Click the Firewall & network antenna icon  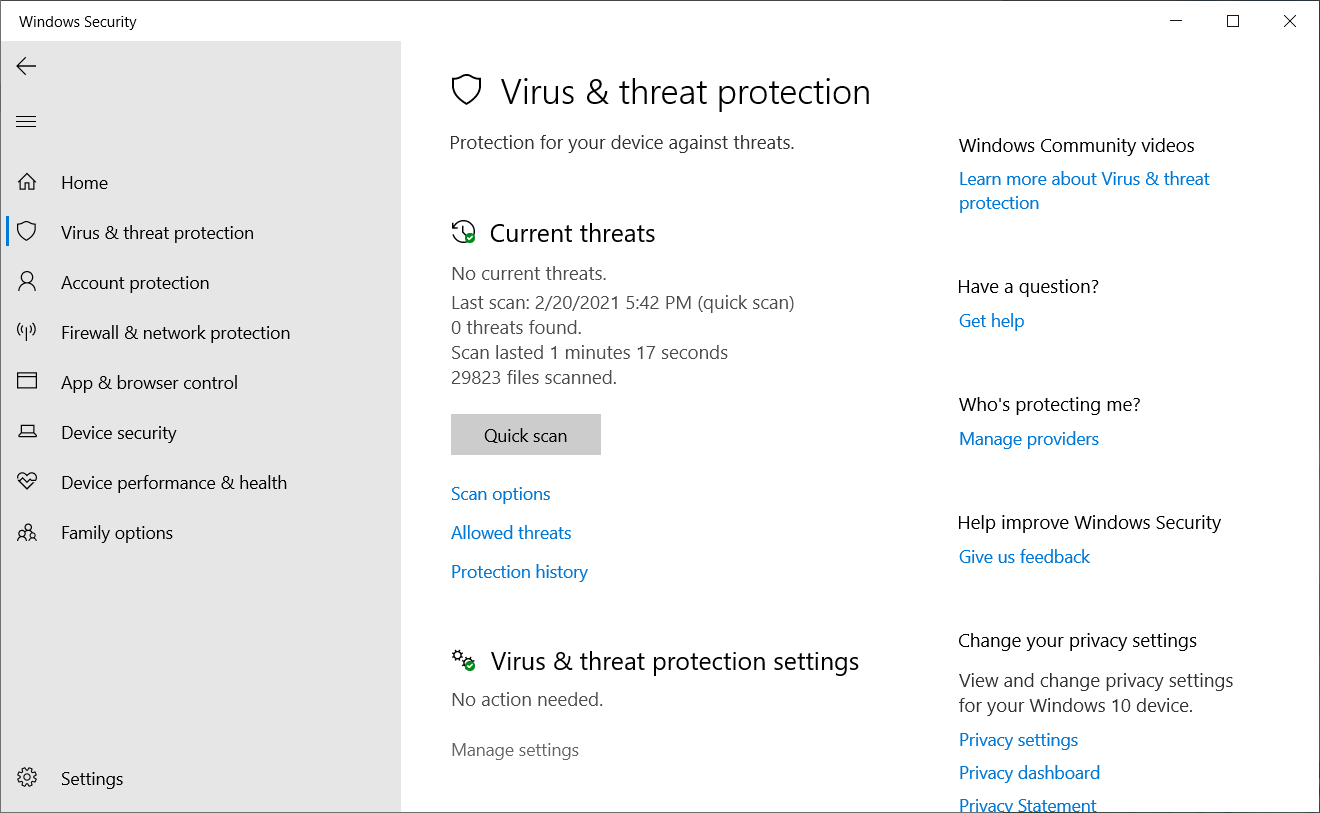coord(27,332)
